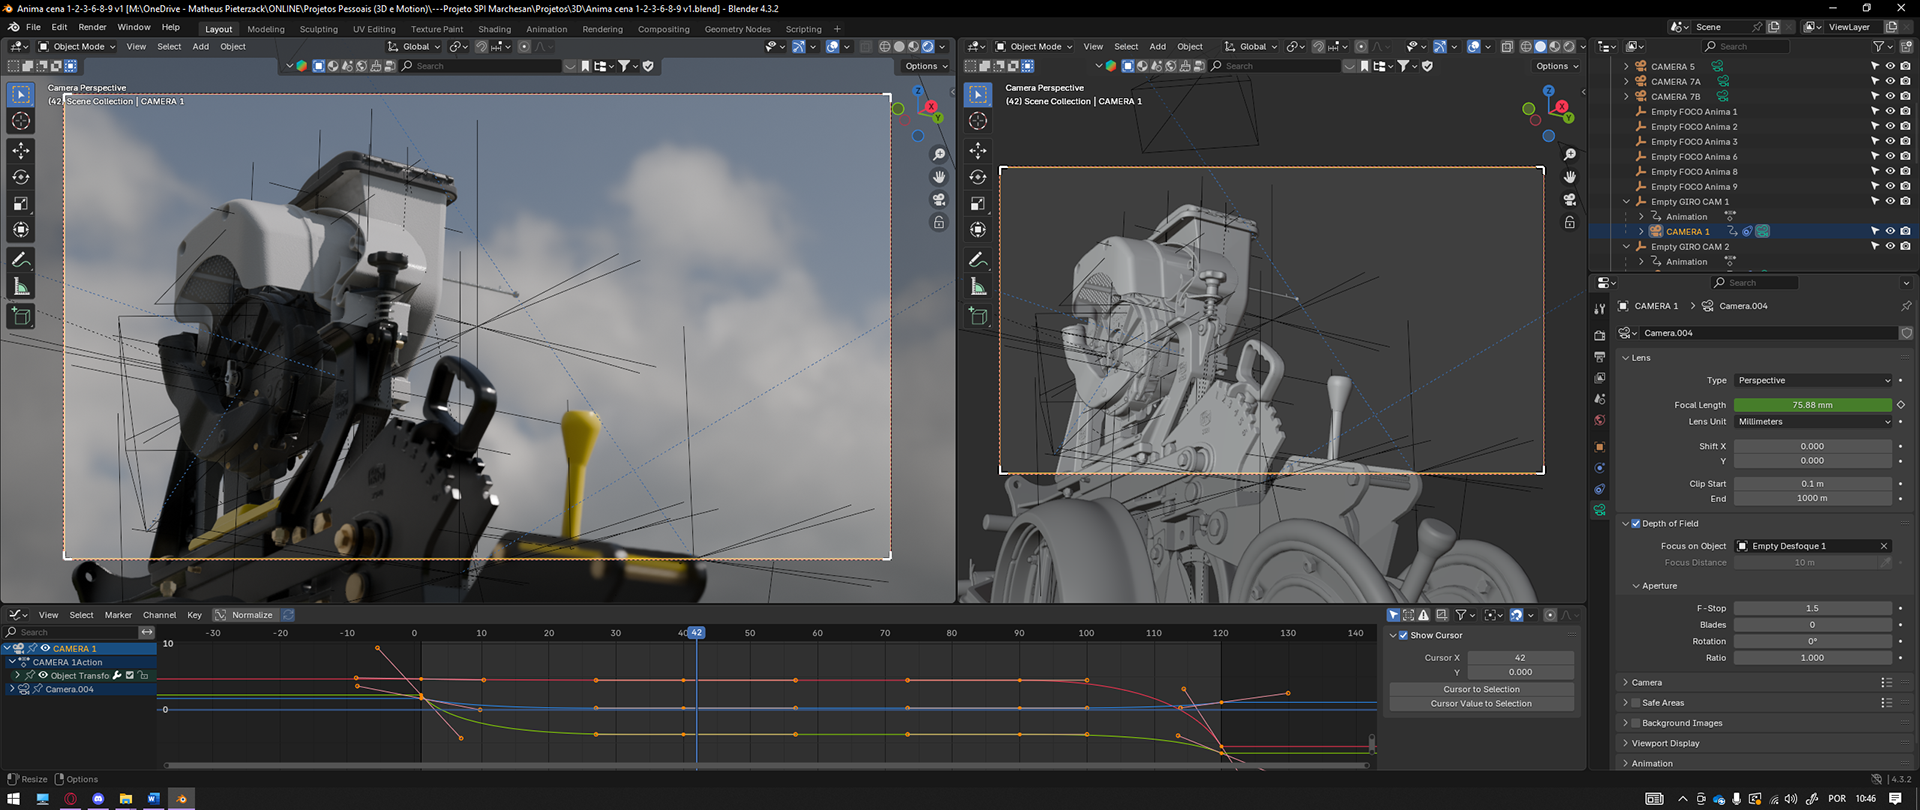Activate the Annotate tool in left viewport

[x=21, y=260]
